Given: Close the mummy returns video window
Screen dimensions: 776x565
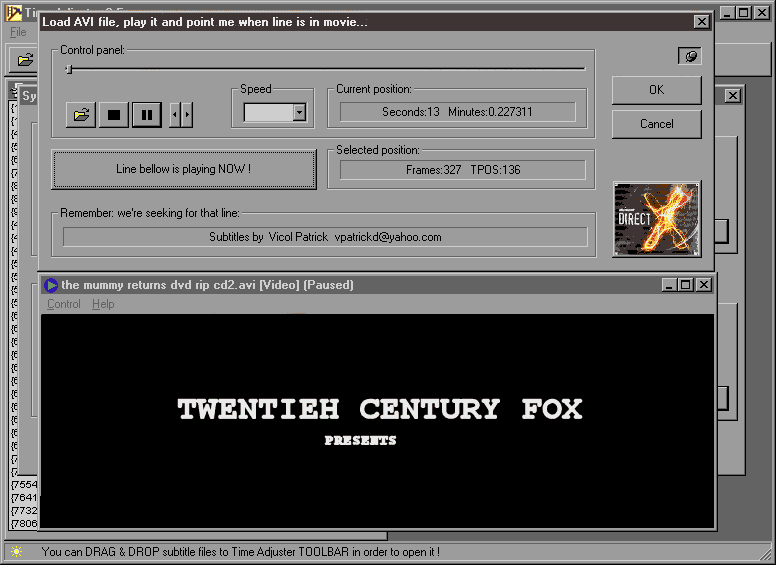Looking at the screenshot, I should point(703,285).
